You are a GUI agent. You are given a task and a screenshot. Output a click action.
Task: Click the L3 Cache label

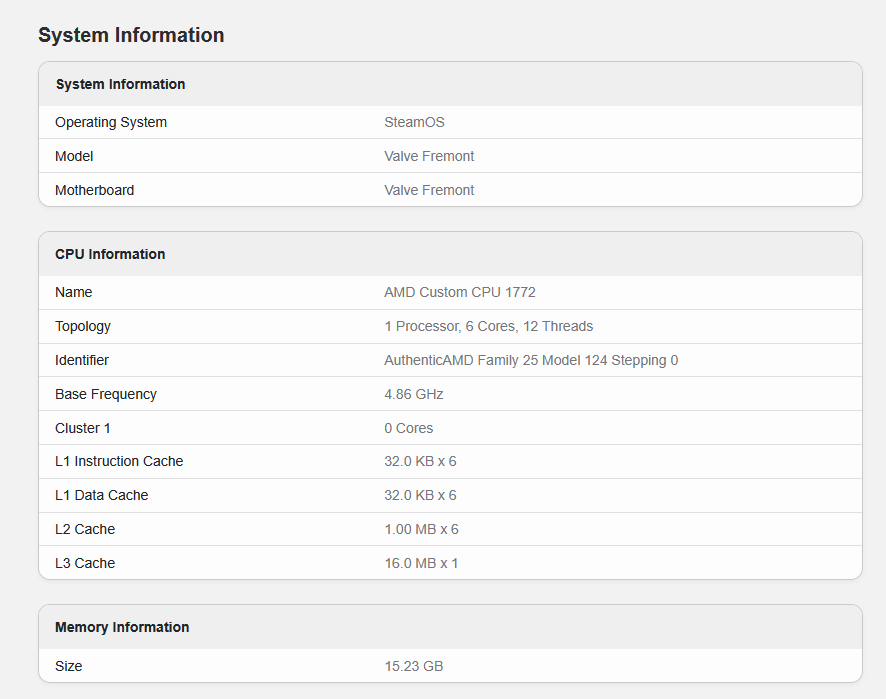[85, 563]
